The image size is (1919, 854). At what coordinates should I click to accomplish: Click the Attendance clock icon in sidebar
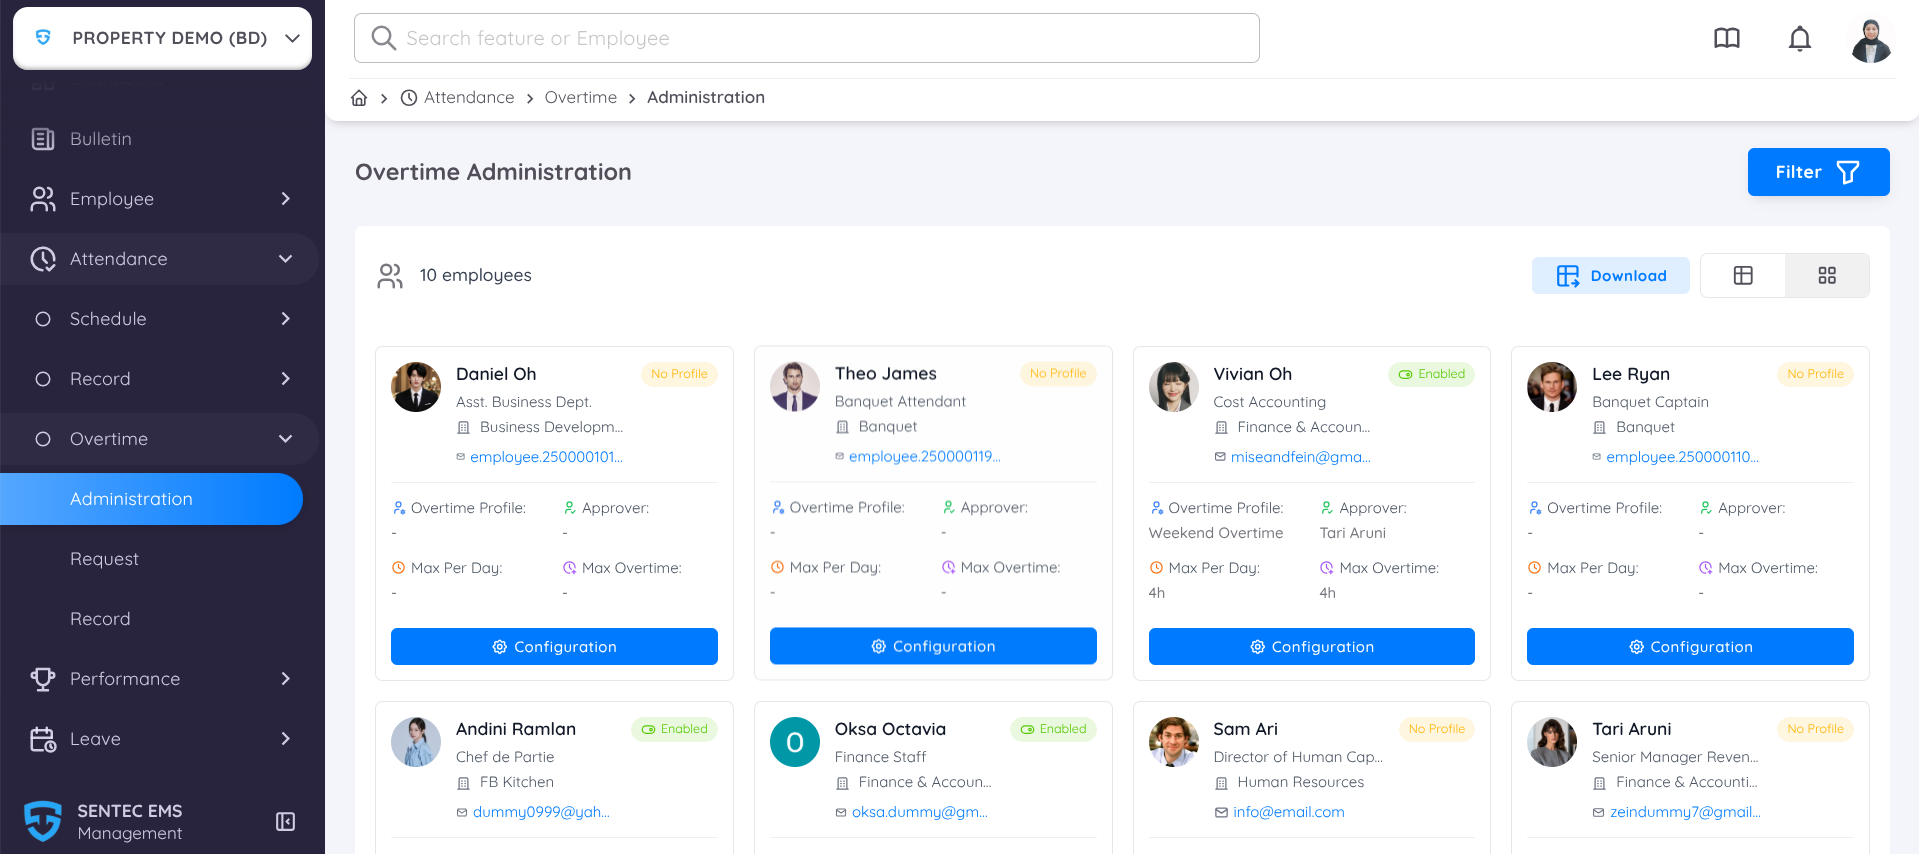click(x=43, y=259)
